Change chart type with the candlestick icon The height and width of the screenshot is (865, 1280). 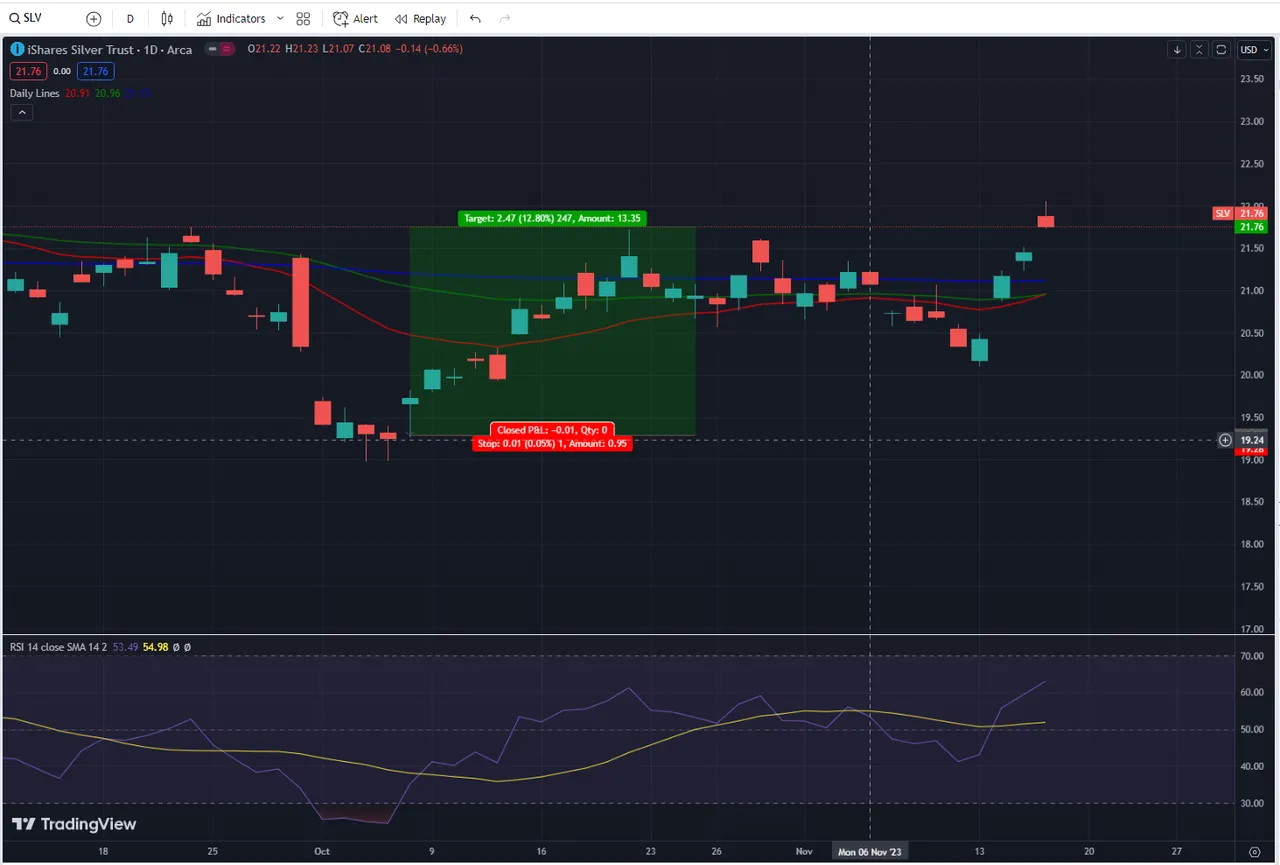[x=167, y=18]
